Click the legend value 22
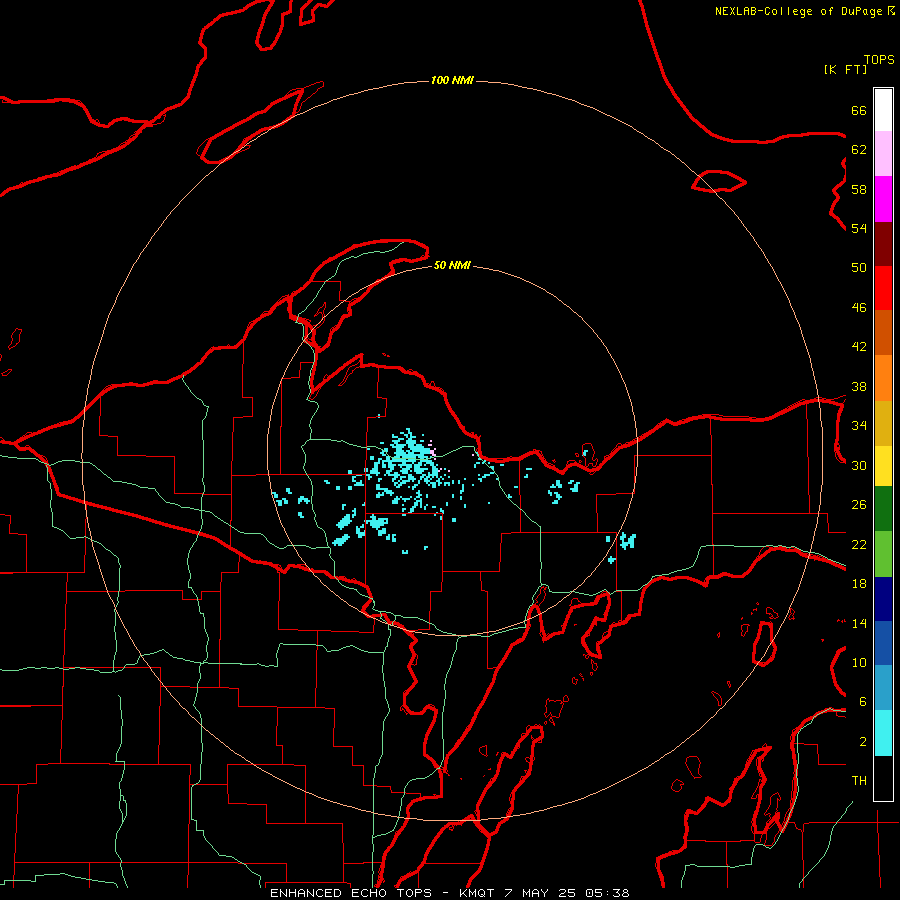 859,544
